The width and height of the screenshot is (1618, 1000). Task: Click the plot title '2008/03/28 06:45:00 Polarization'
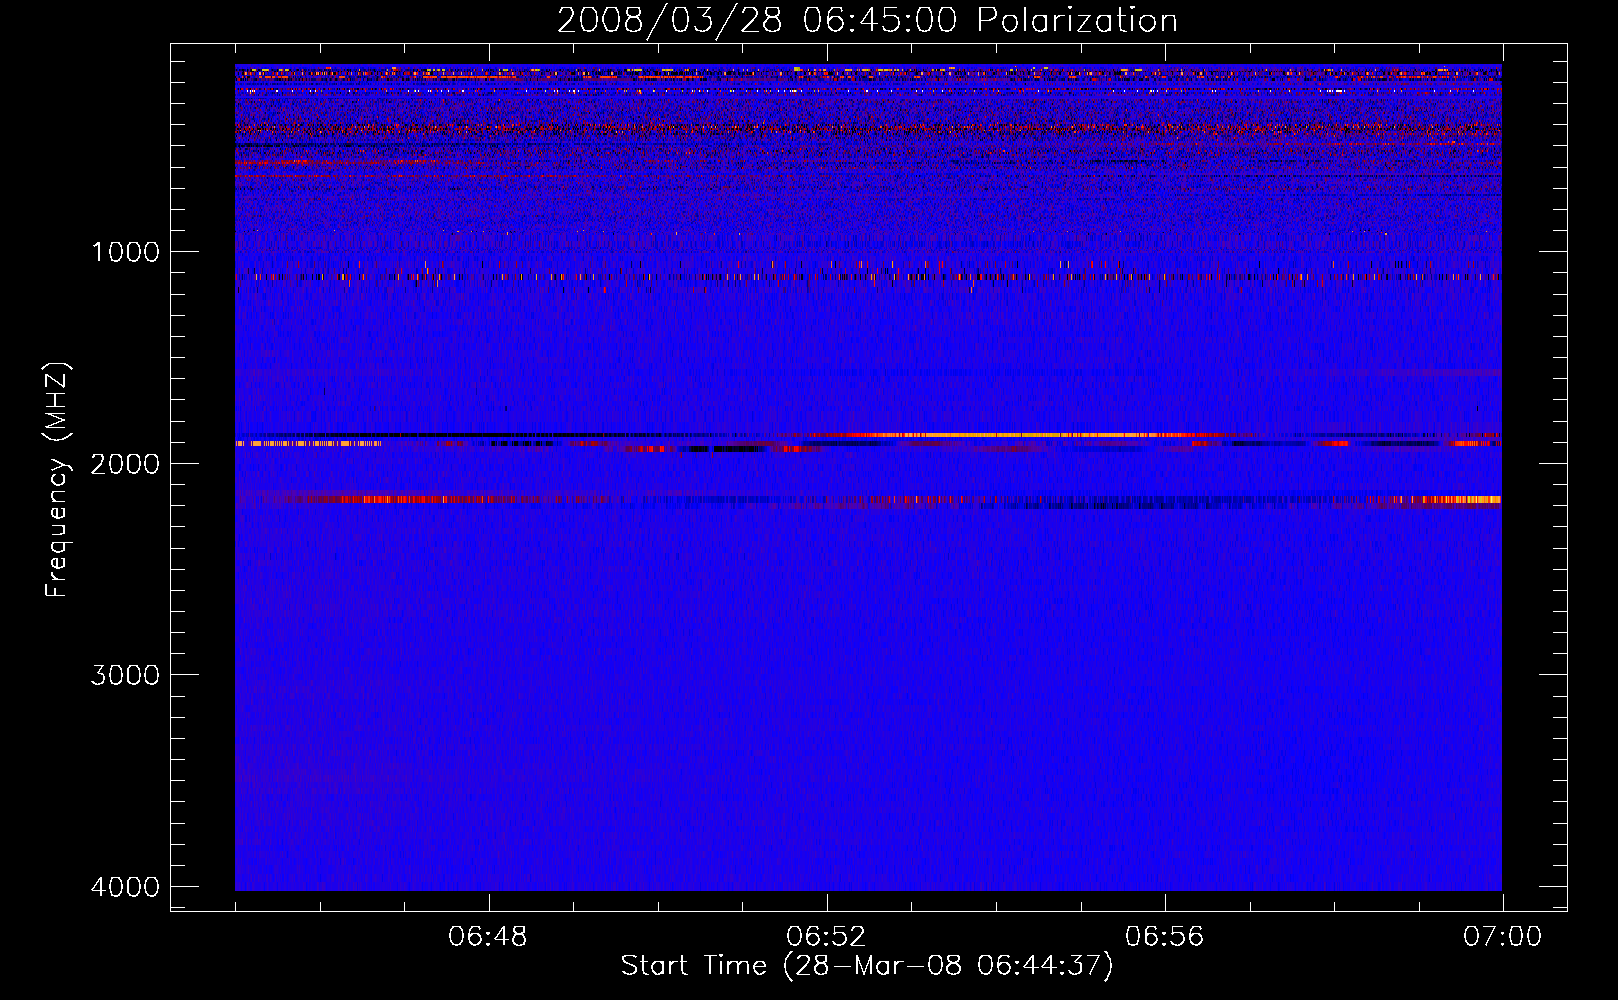coord(867,21)
